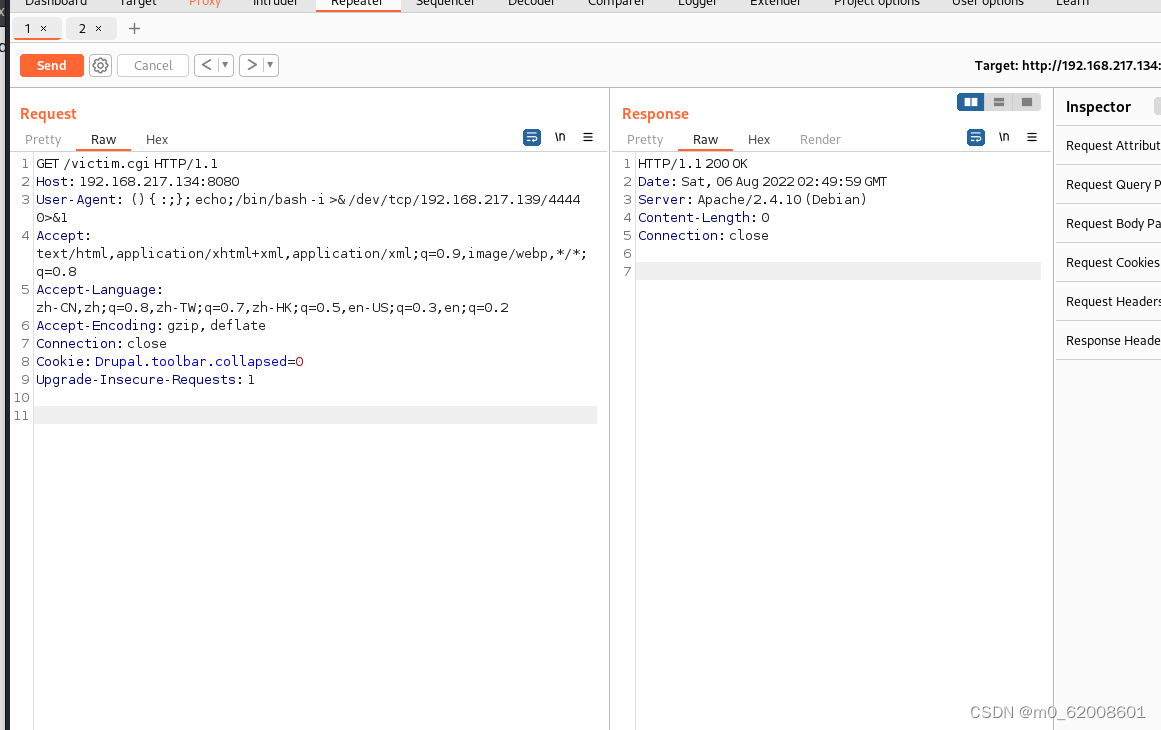Click the Cookie Drupal.toolbar.collapsed line
Viewport: 1161px width, 730px height.
click(170, 361)
